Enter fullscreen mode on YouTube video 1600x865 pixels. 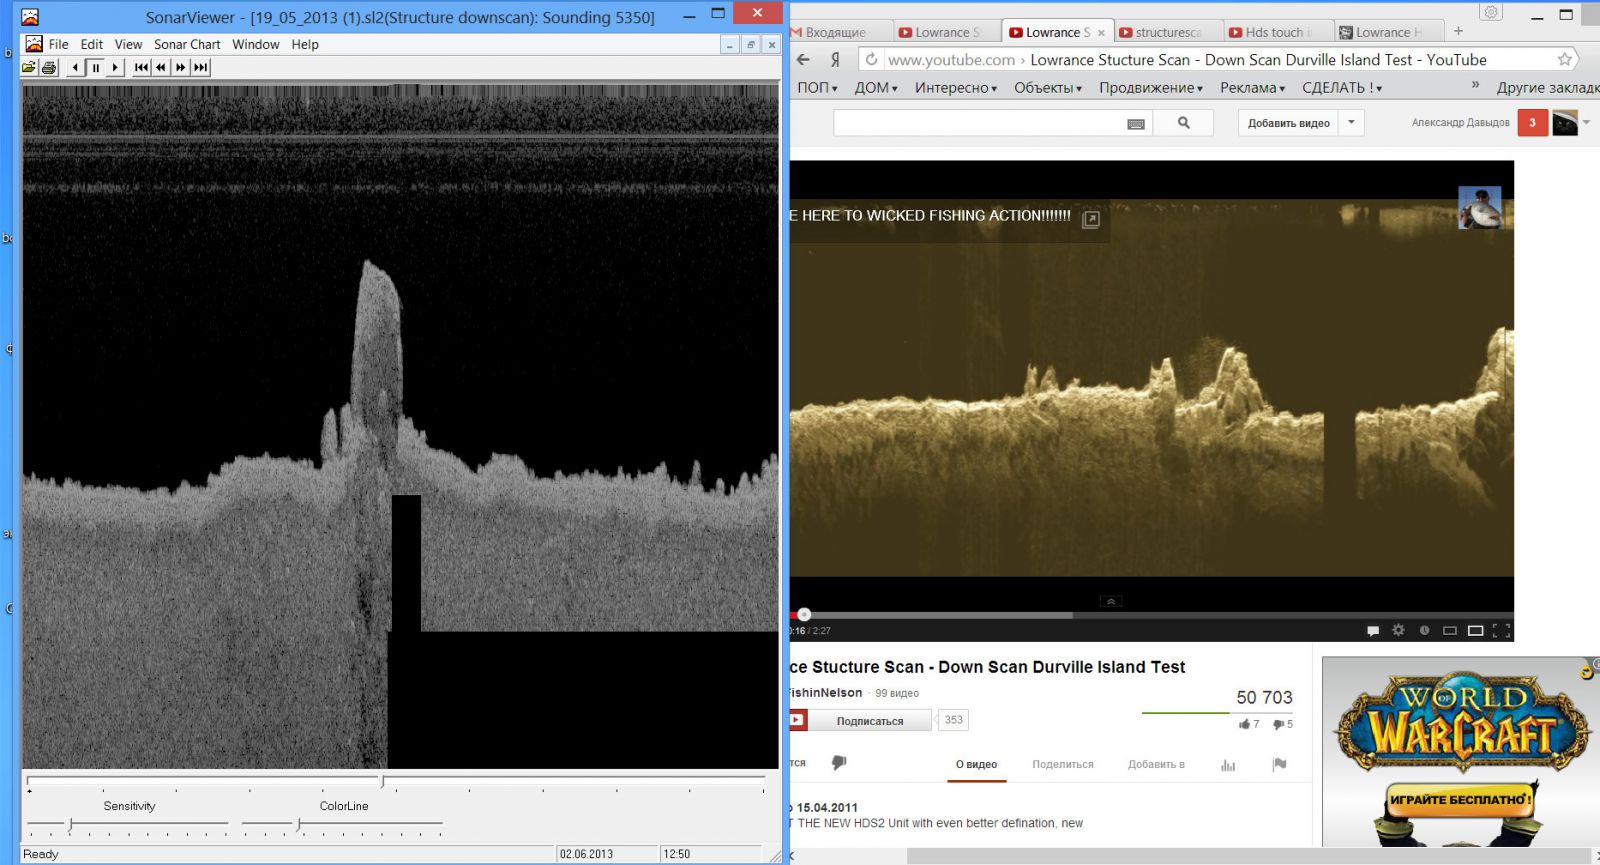[x=1501, y=630]
